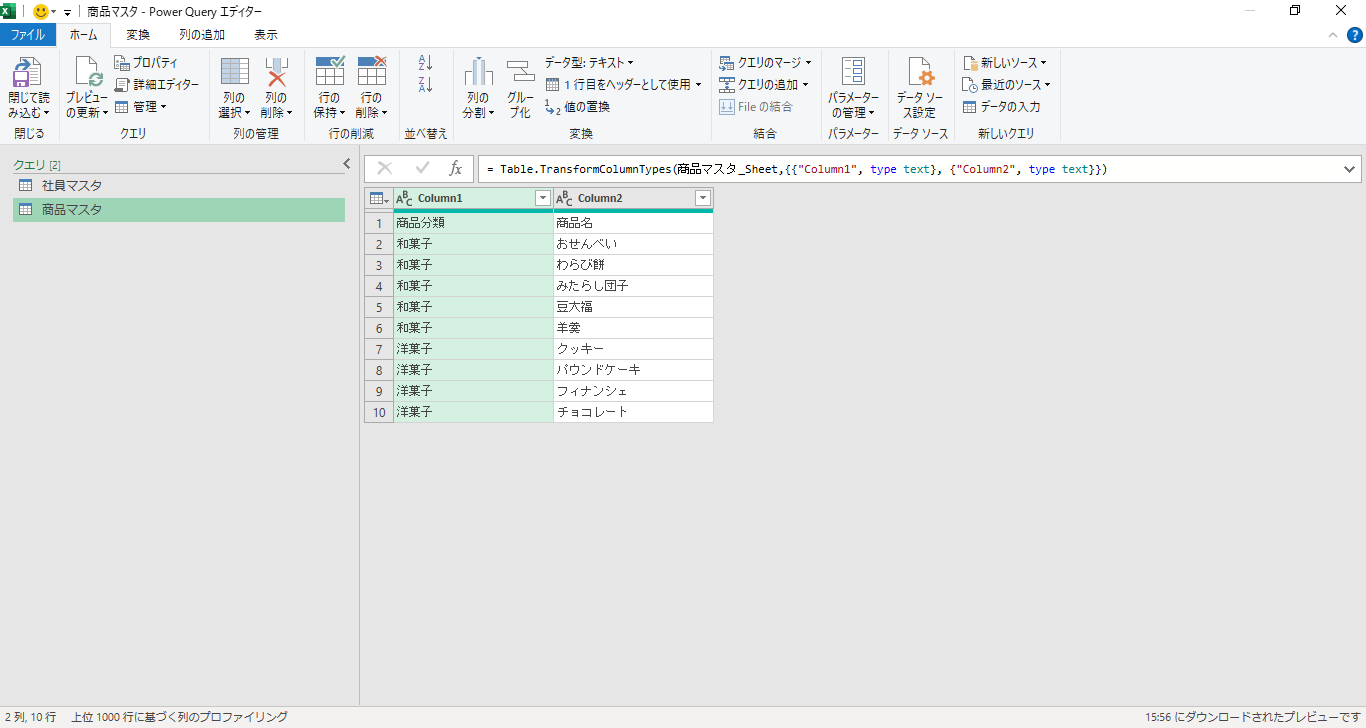This screenshot has width=1366, height=728.
Task: Open the File (ファイル) tab
Action: tap(28, 35)
